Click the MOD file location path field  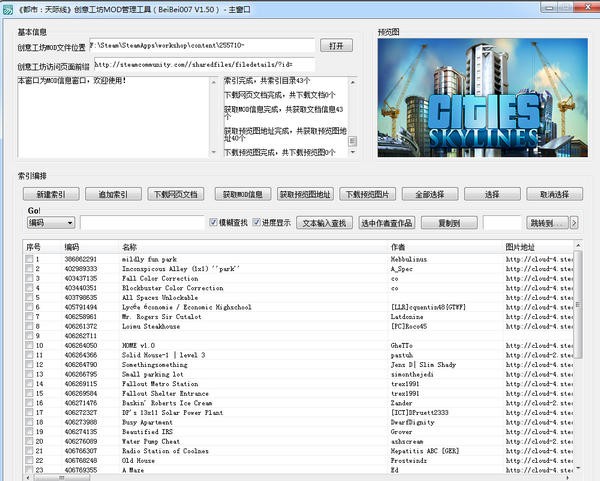pos(202,46)
